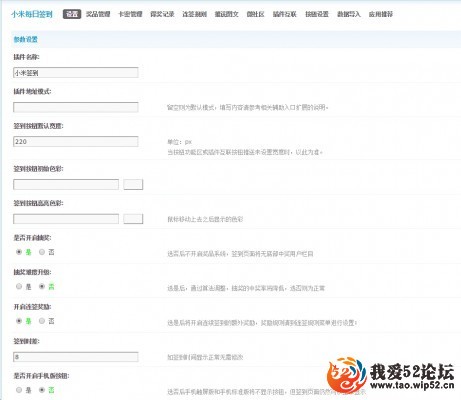The height and width of the screenshot is (400, 461).
Task: Focus the 插件名称 input field
Action: point(76,73)
